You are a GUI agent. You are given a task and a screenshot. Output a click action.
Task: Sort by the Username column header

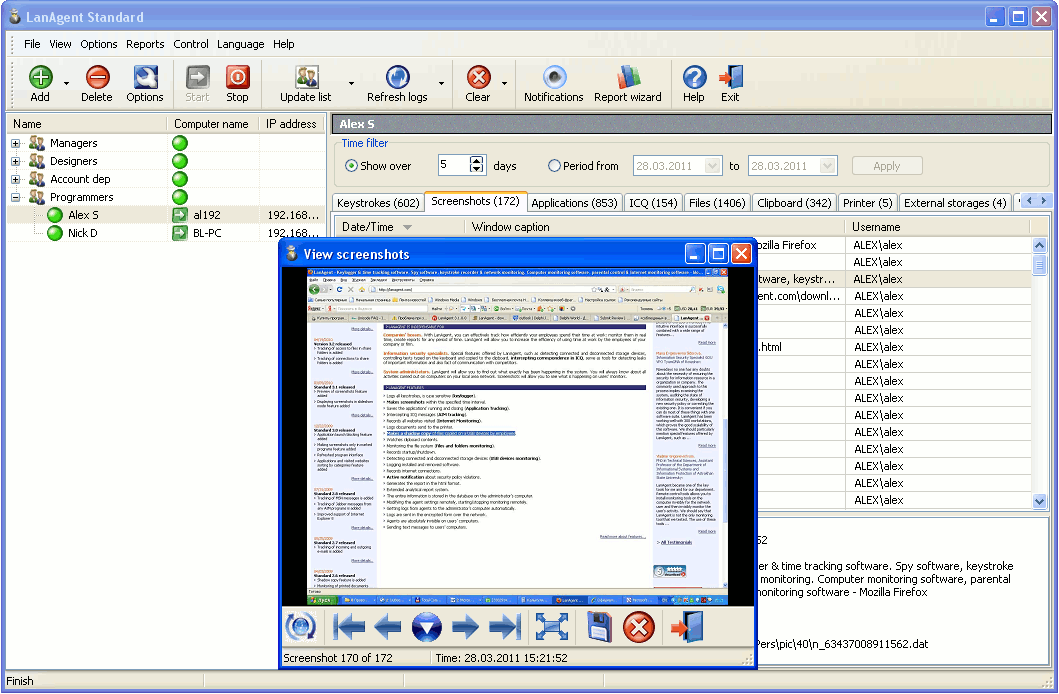click(x=876, y=227)
